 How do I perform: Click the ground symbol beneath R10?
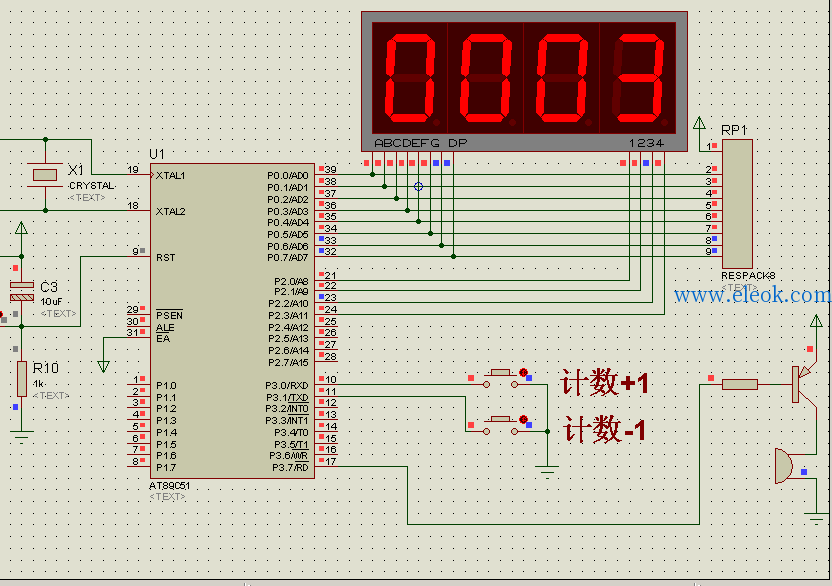(21, 436)
